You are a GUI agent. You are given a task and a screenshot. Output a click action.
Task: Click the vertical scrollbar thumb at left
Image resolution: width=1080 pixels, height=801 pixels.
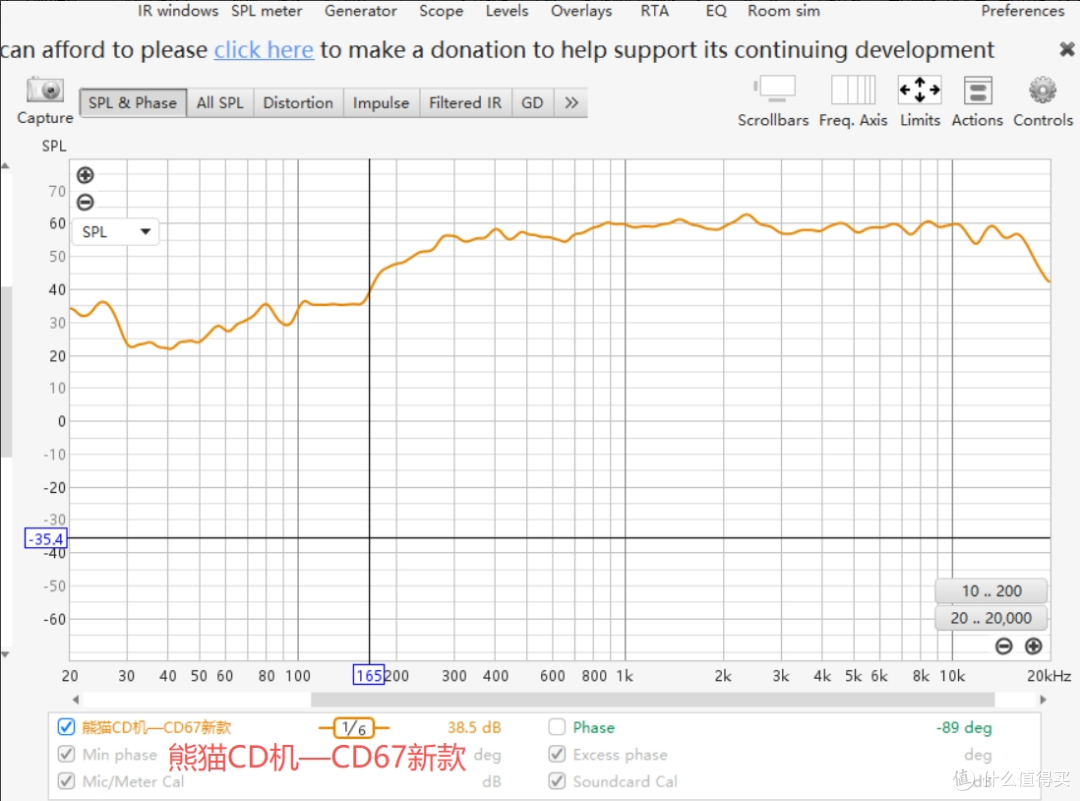[x=6, y=372]
